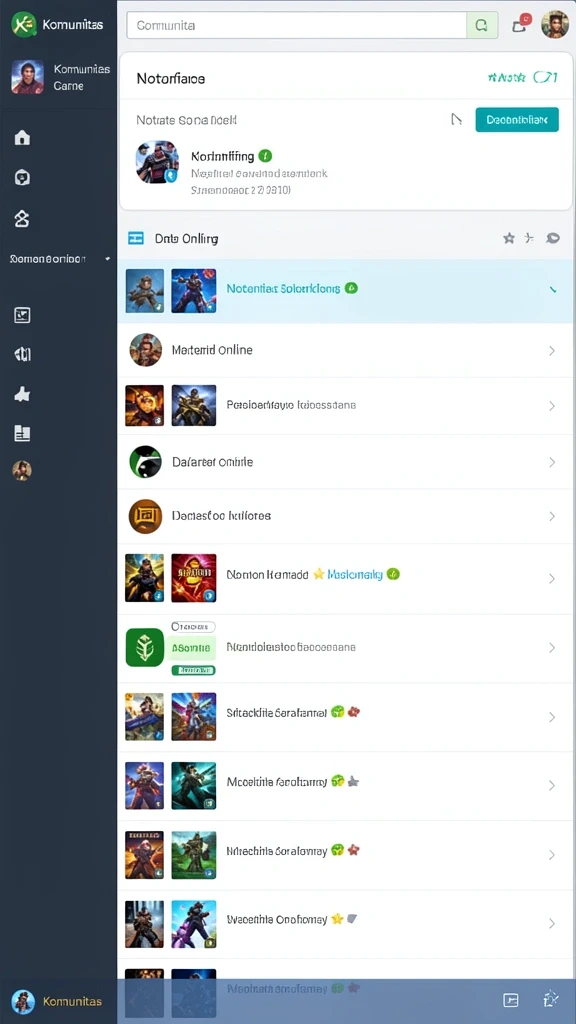Image resolution: width=576 pixels, height=1024 pixels.
Task: Collapse the highlighted Notentiac Solcrklons row chevron
Action: coord(553,289)
